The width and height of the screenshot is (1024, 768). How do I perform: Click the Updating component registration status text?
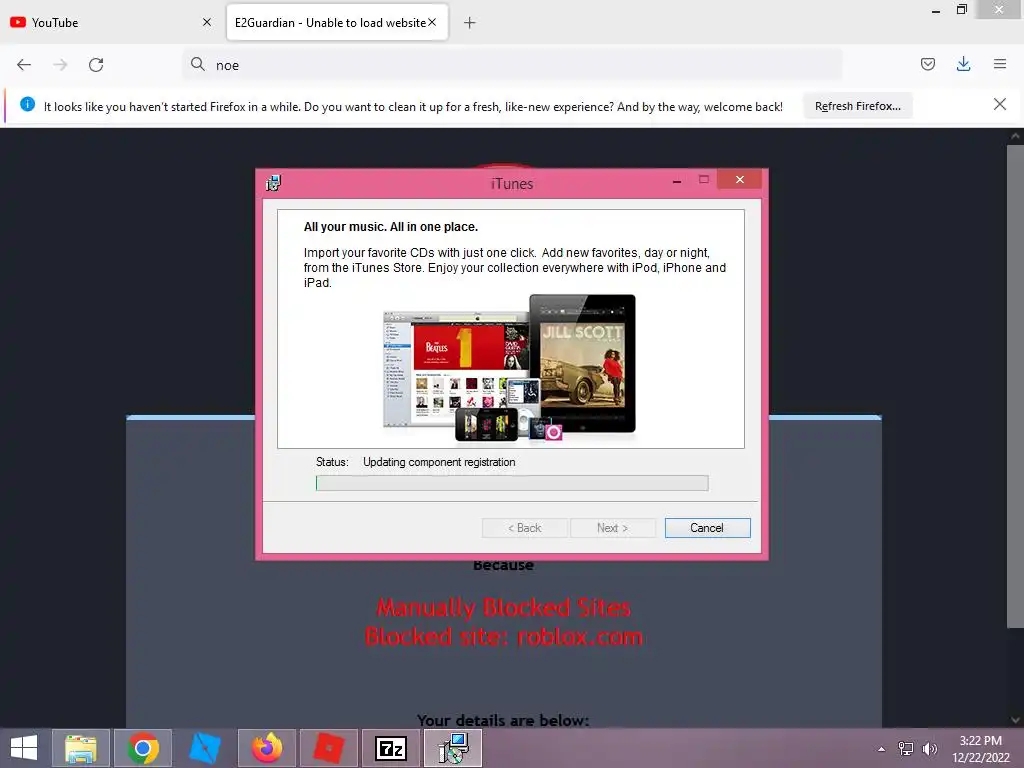pos(439,462)
